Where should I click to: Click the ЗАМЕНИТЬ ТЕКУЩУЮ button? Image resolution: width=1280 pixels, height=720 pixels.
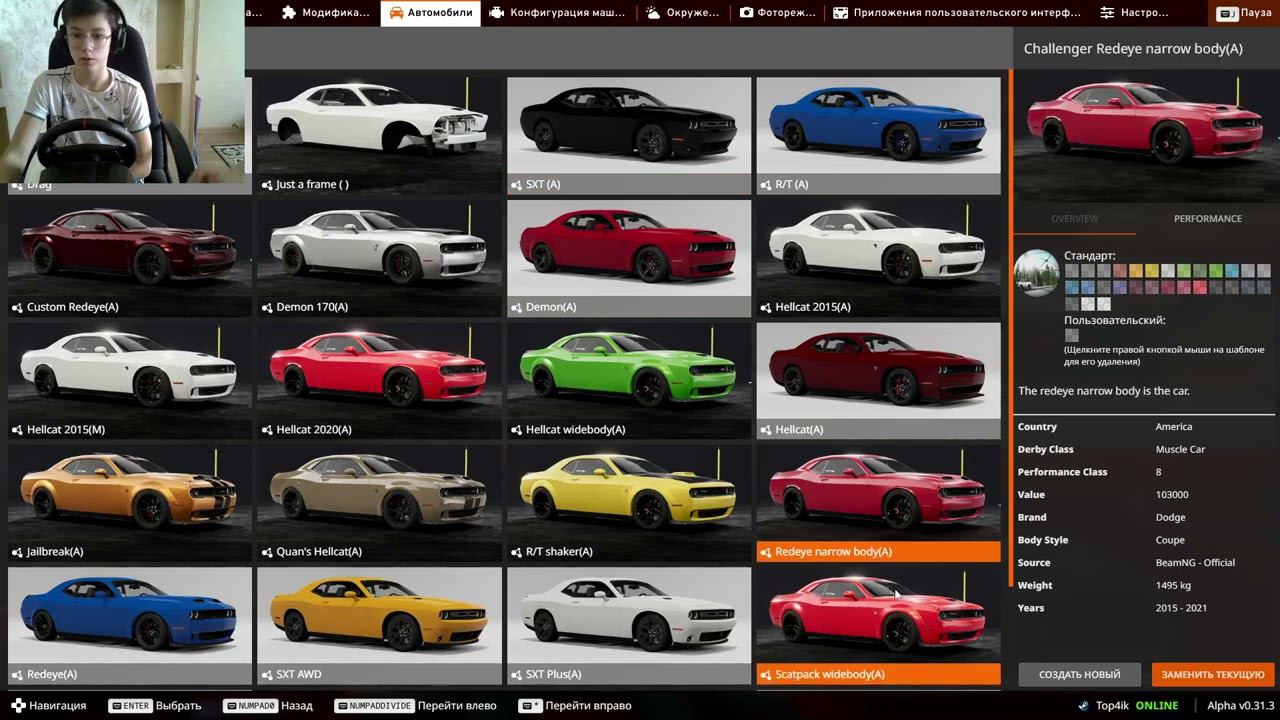point(1213,674)
